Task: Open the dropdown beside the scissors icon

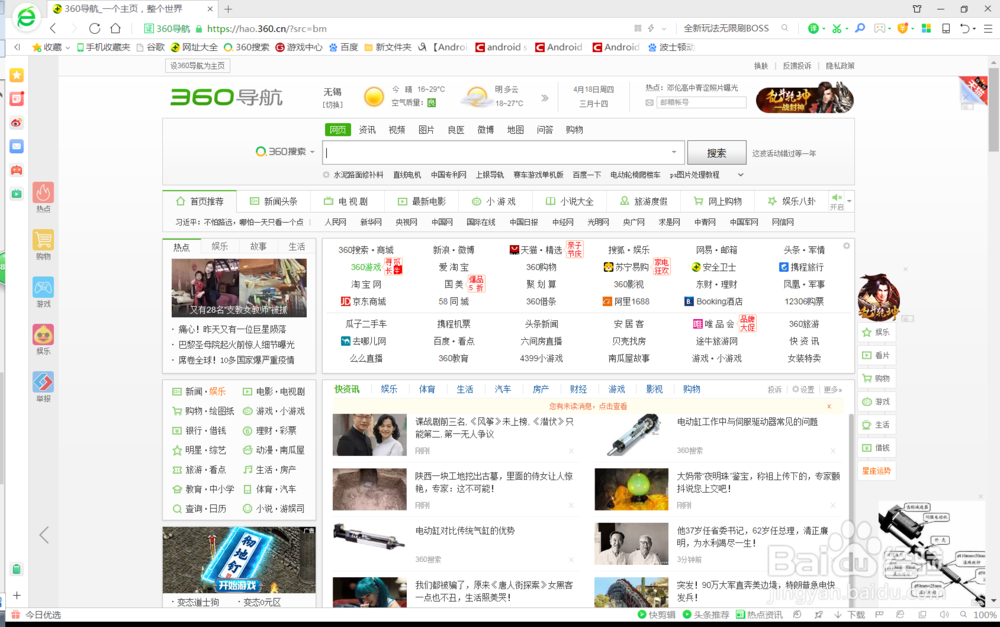Action: [846, 29]
